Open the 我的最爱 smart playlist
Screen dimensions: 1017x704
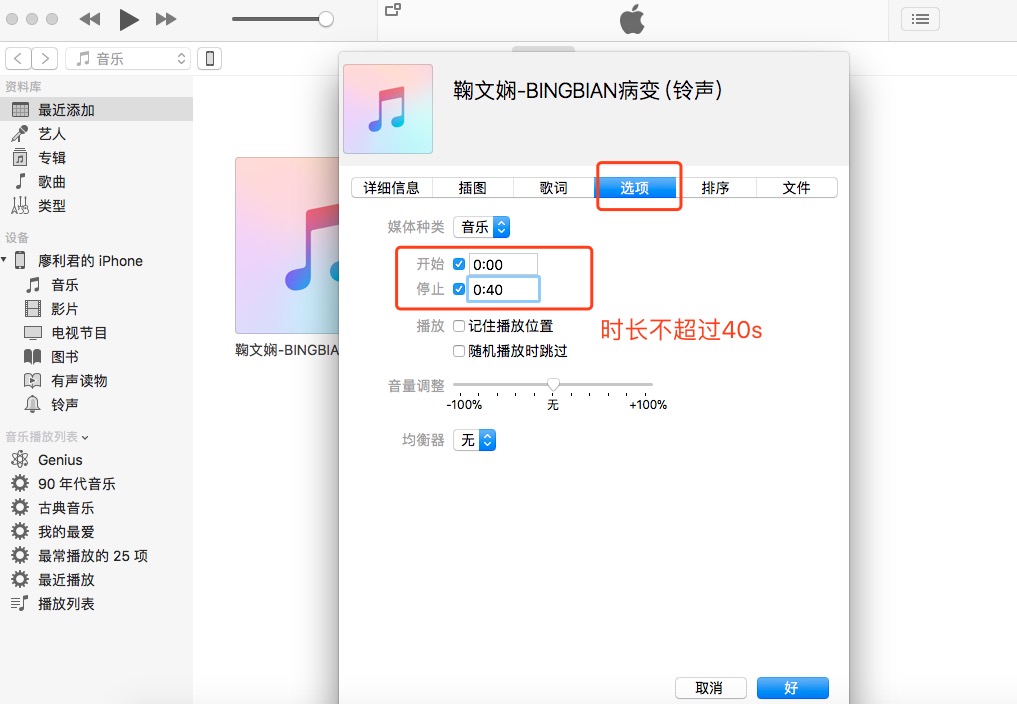(x=66, y=531)
